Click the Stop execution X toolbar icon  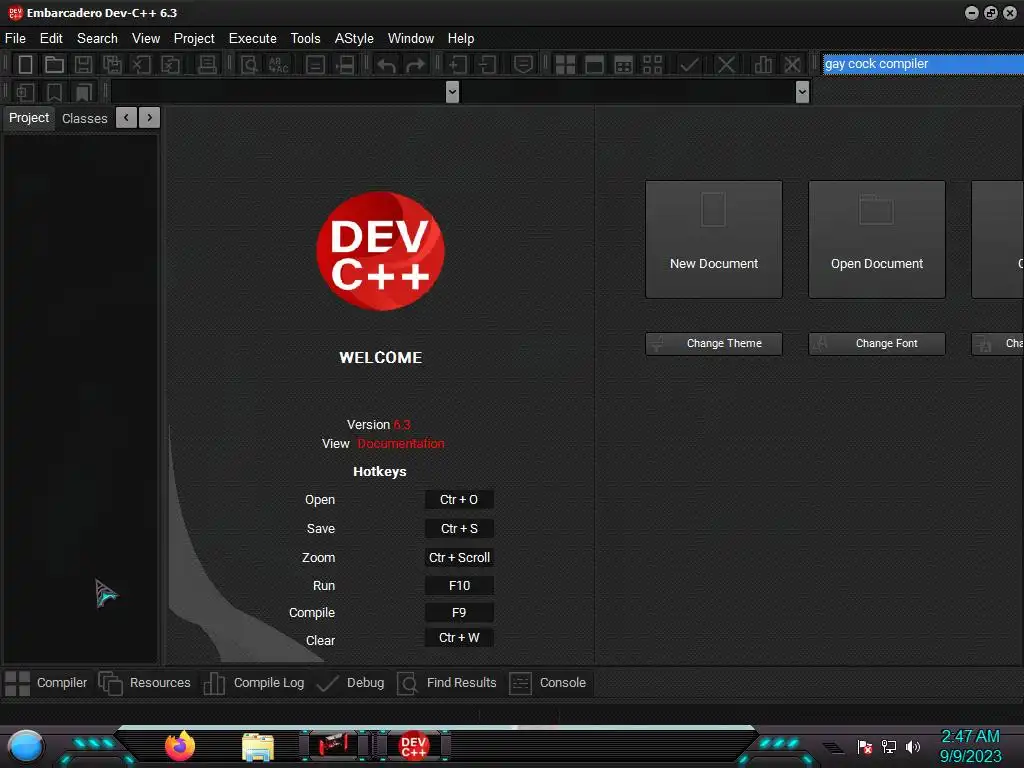click(x=726, y=64)
